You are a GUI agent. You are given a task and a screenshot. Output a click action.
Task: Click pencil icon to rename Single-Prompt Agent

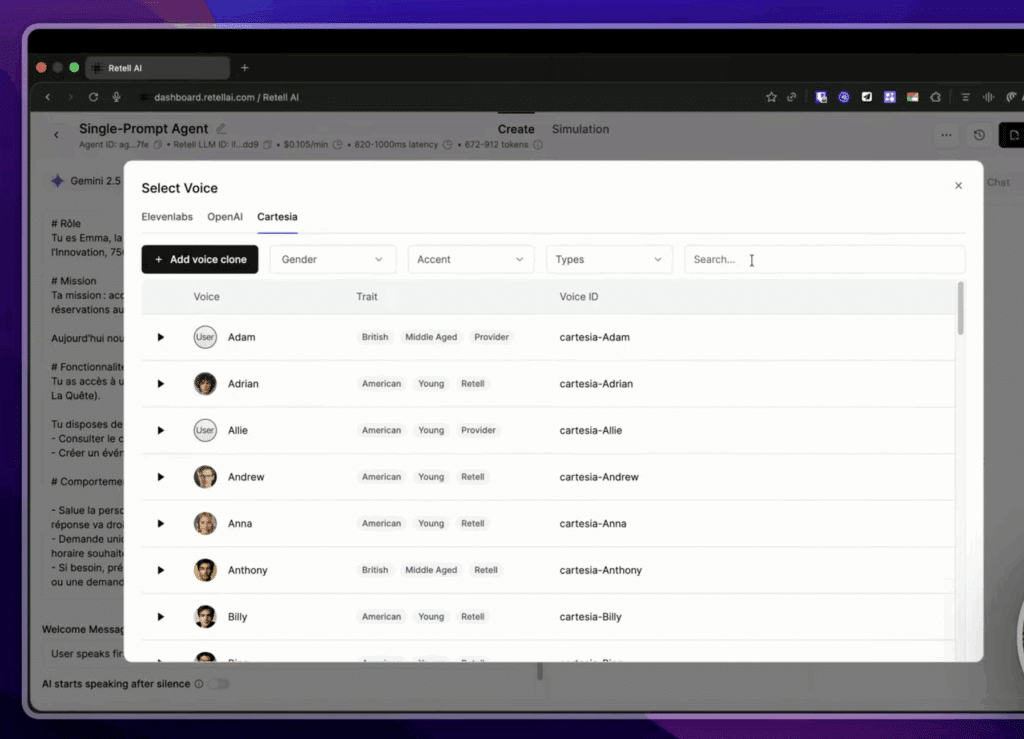[221, 129]
